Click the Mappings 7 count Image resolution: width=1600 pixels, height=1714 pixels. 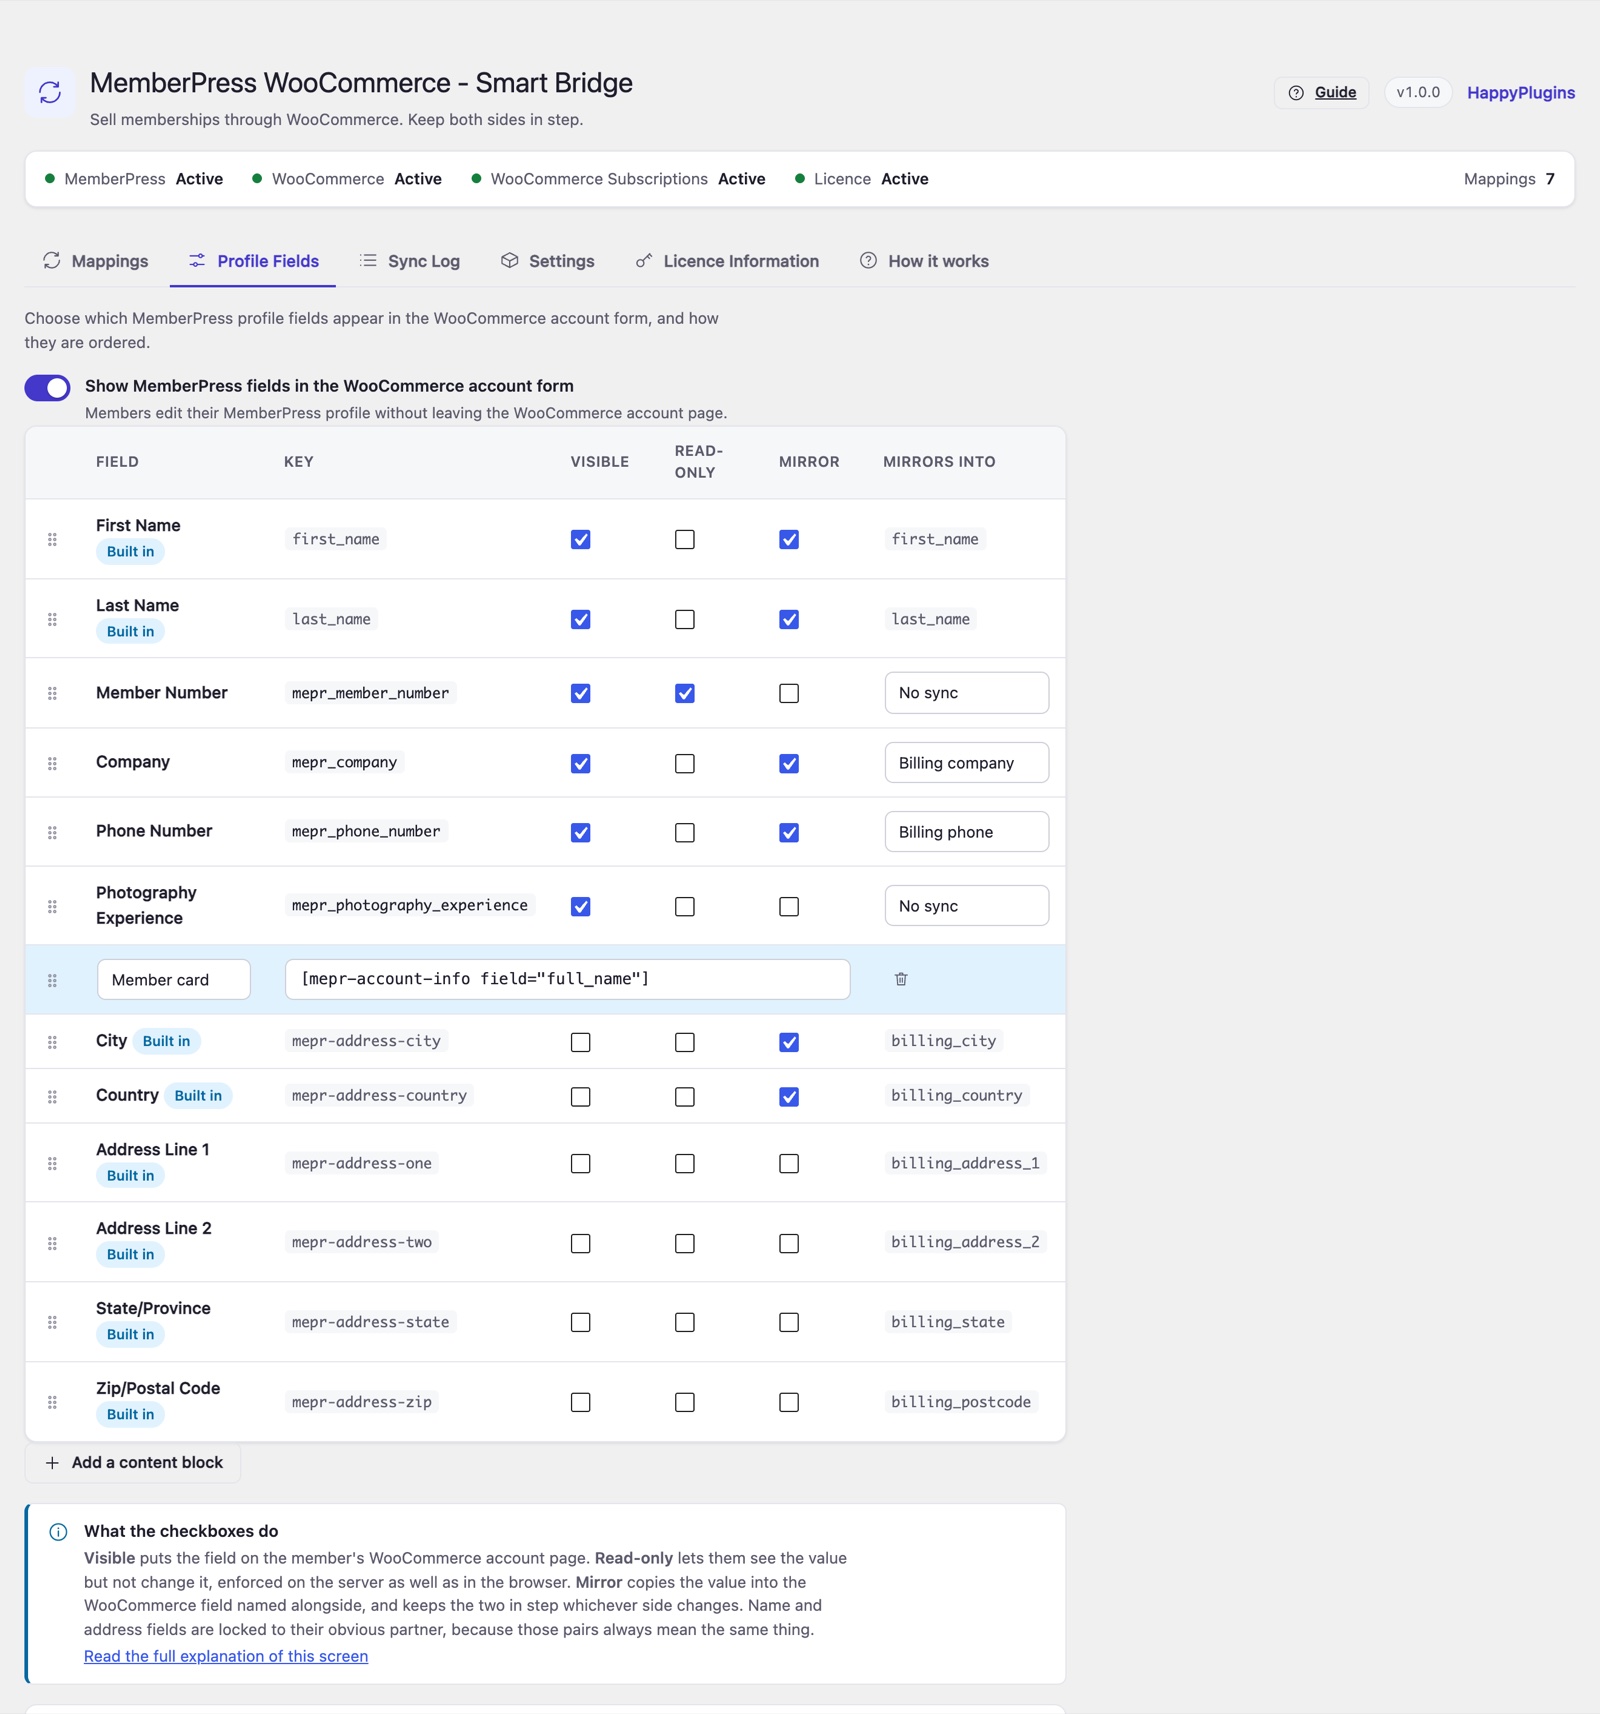coord(1509,179)
